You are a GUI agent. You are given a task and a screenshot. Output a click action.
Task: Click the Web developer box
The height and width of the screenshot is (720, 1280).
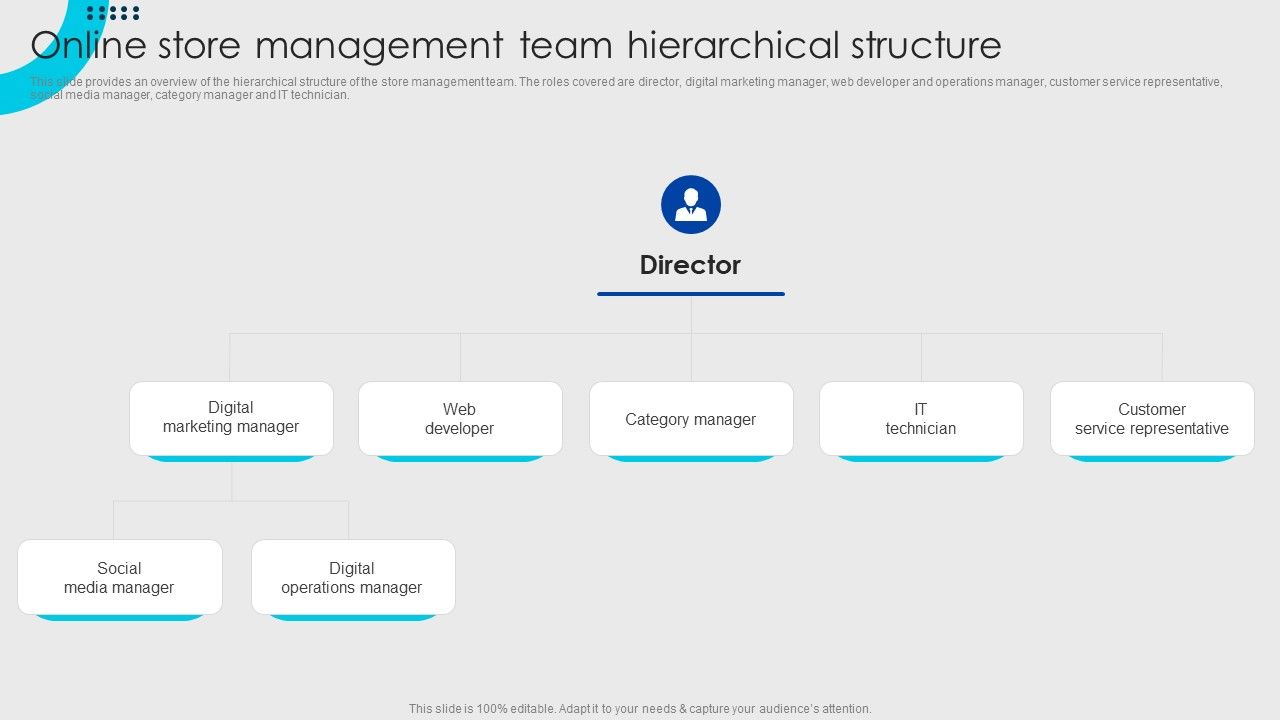tap(460, 419)
